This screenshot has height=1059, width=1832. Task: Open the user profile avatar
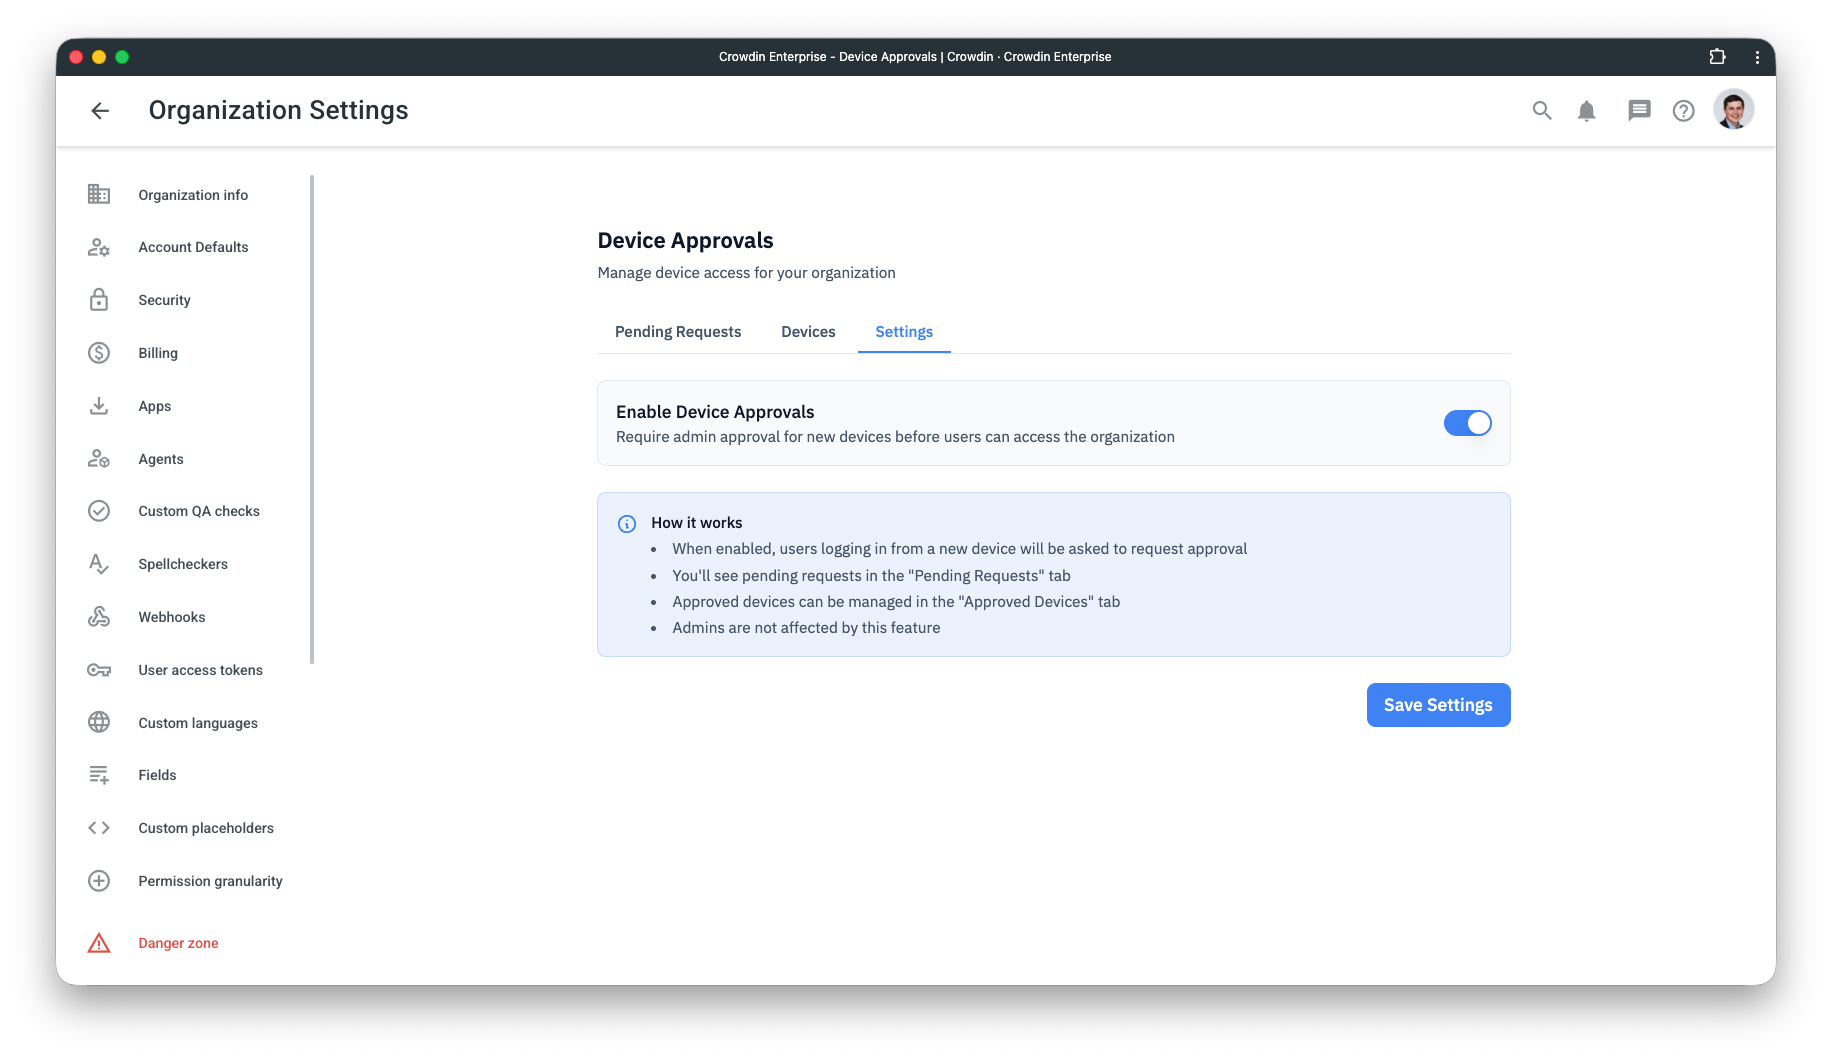click(x=1734, y=110)
